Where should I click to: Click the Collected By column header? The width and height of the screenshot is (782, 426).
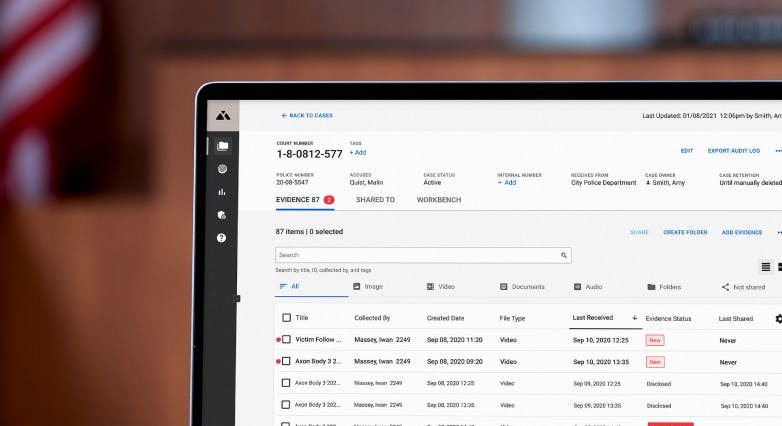372,318
